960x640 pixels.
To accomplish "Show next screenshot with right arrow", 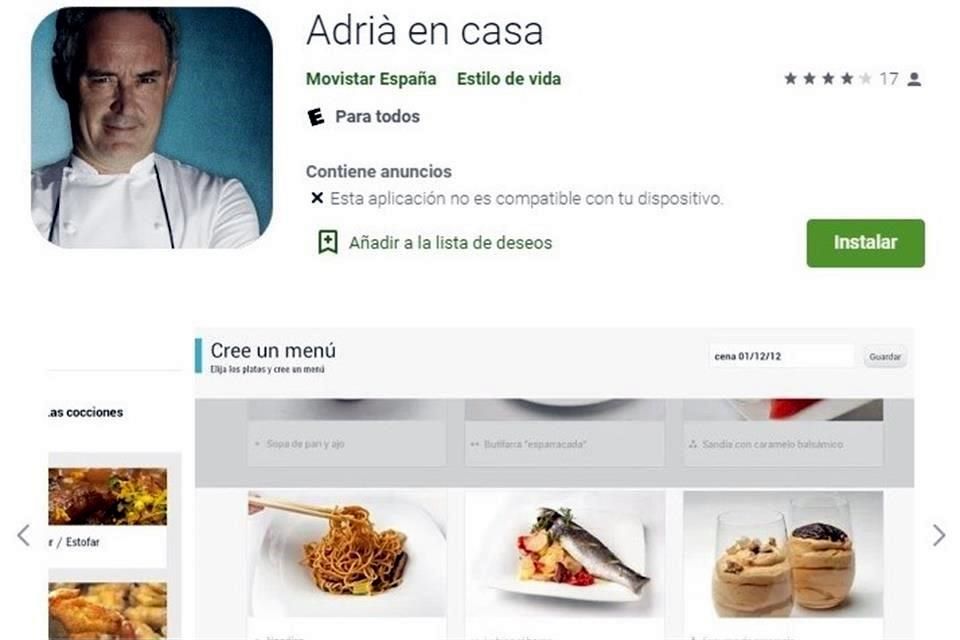I will point(939,535).
